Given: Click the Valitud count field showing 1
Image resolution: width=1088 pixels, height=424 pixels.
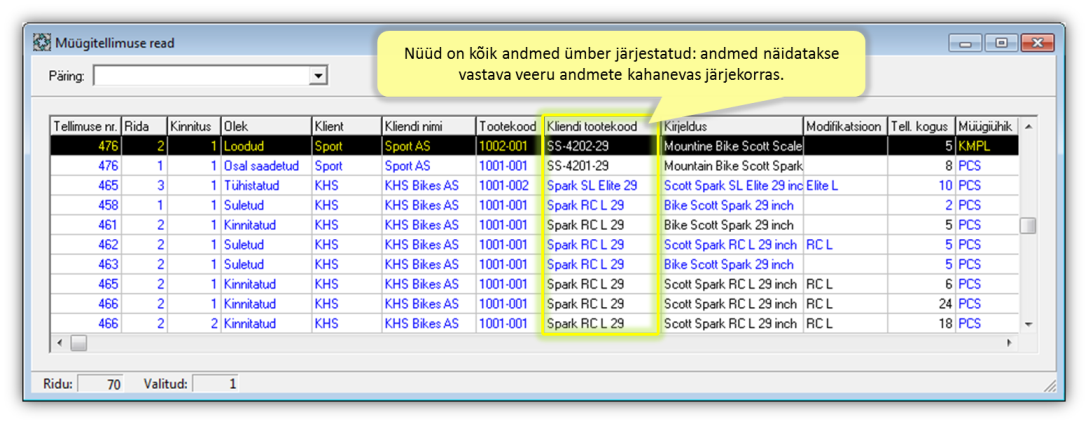Looking at the screenshot, I should tap(215, 384).
